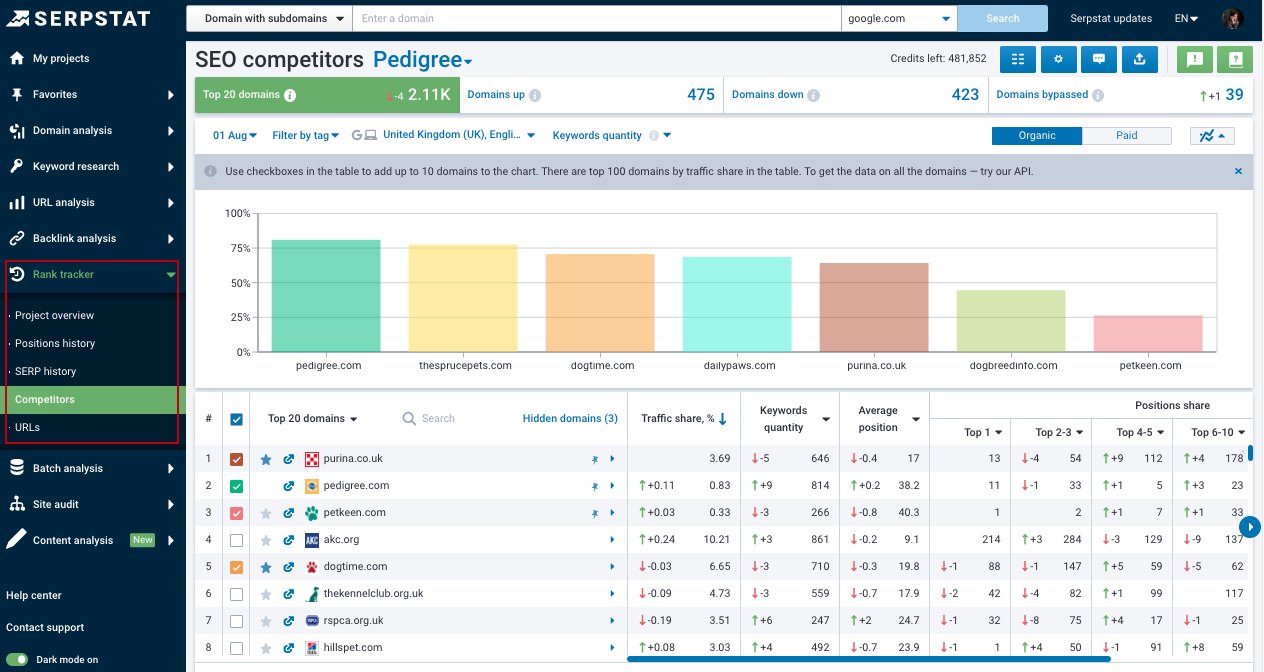Viewport: 1264px width, 672px height.
Task: Click the chat comment icon button
Action: click(x=1099, y=59)
